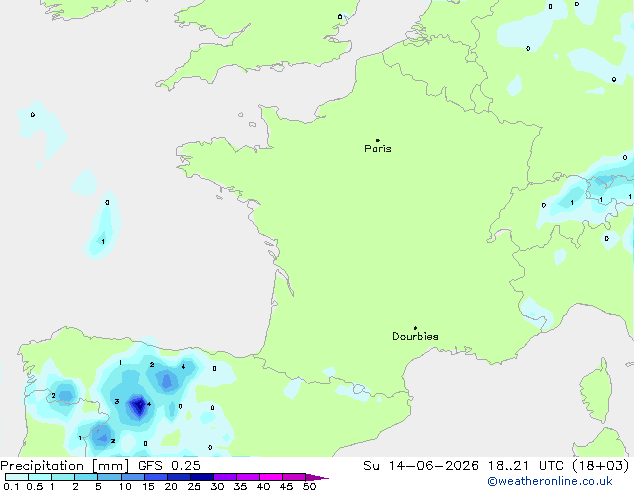Click the forecast date 'Su 14-06-2026'
The width and height of the screenshot is (634, 490).
421,466
